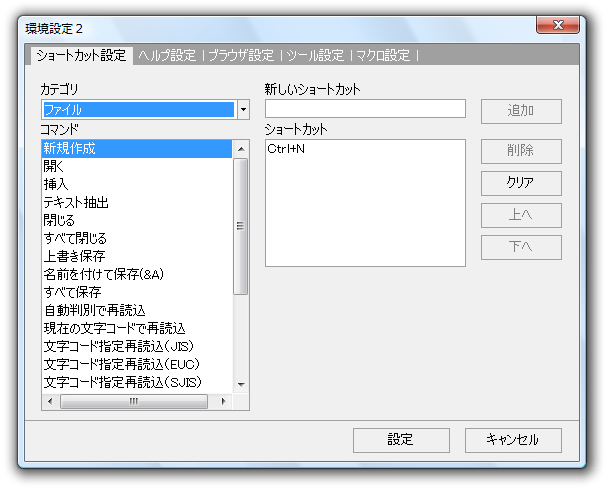Select the ショートカット設定 tab
The height and width of the screenshot is (490, 608).
[81, 55]
